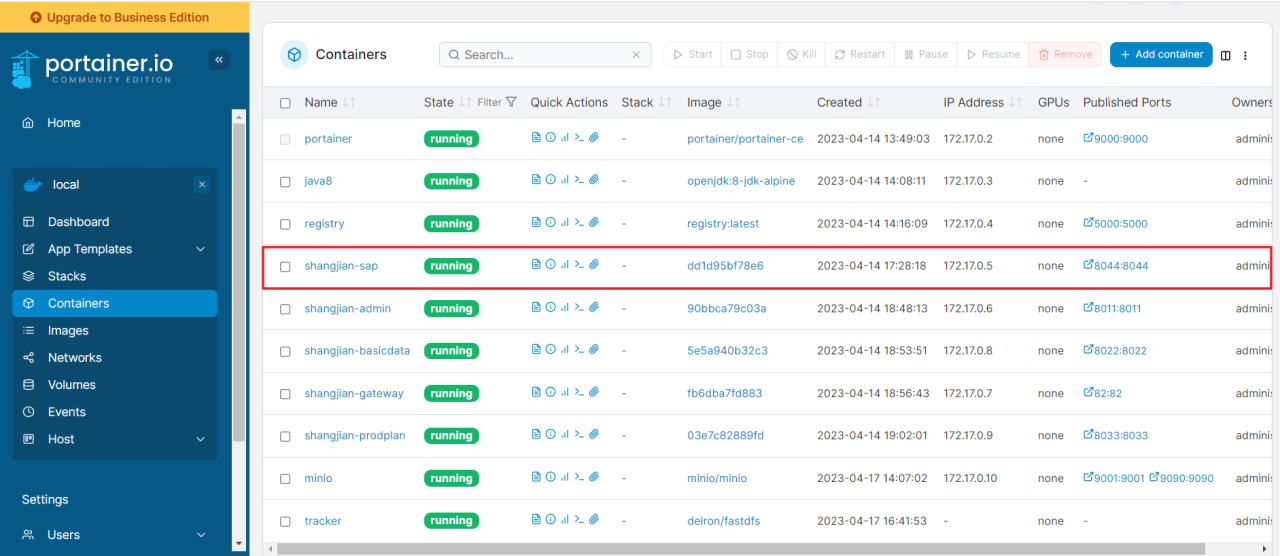Tick the checkbox for tracker container
This screenshot has height=556, width=1280.
[x=285, y=521]
